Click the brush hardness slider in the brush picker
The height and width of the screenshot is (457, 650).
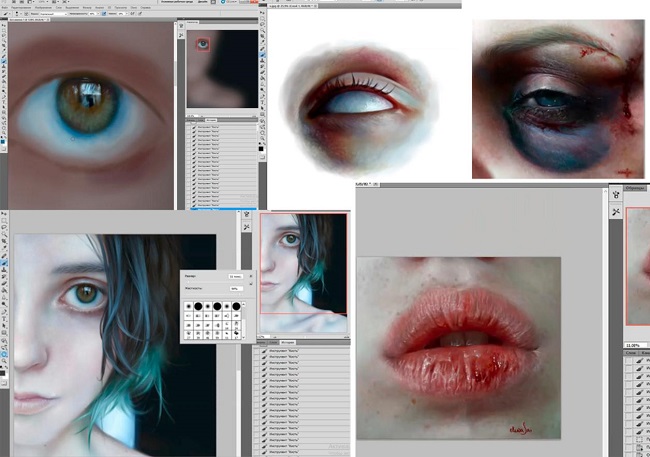point(214,294)
